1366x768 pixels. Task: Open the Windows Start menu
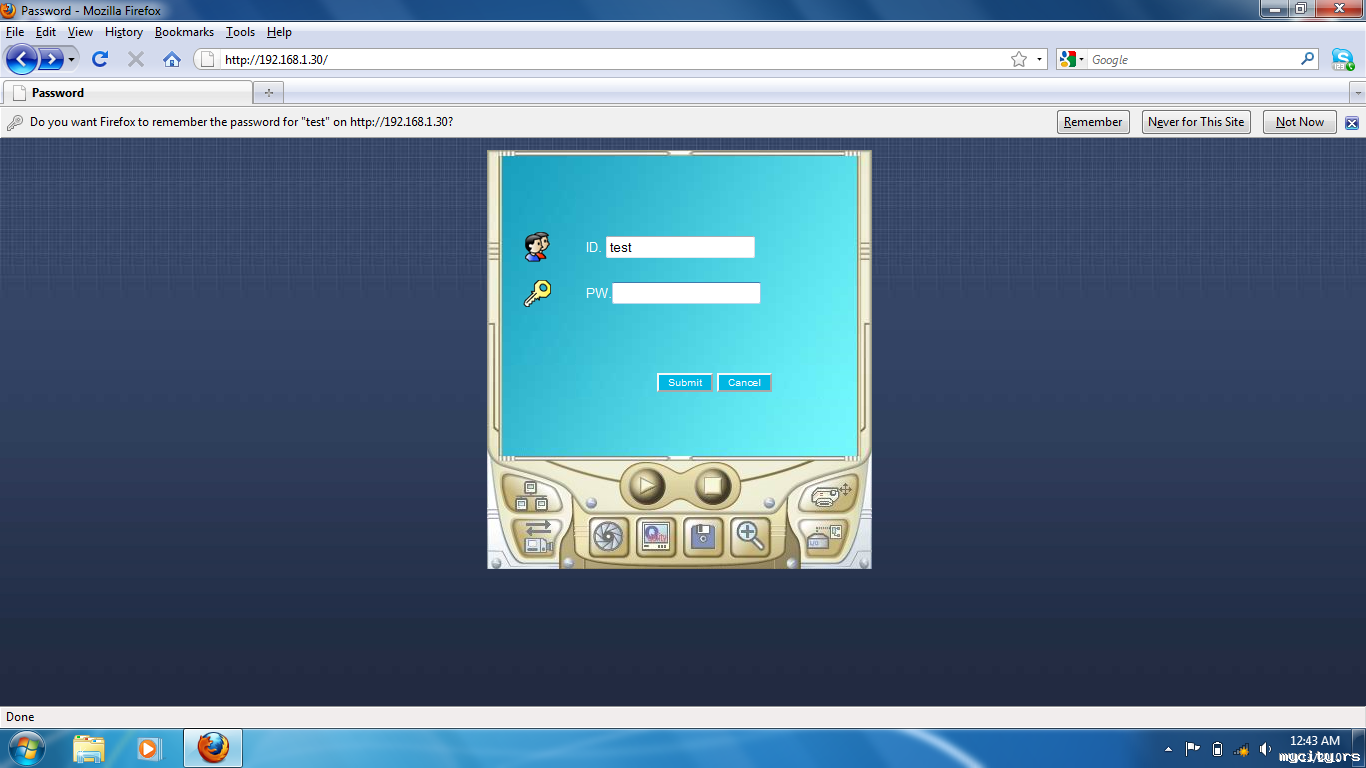click(25, 747)
